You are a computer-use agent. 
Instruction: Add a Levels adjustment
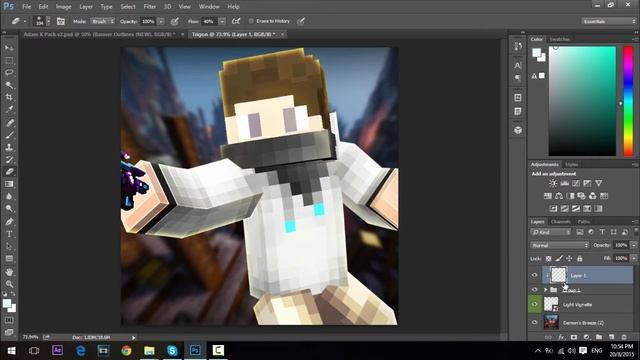[x=564, y=183]
